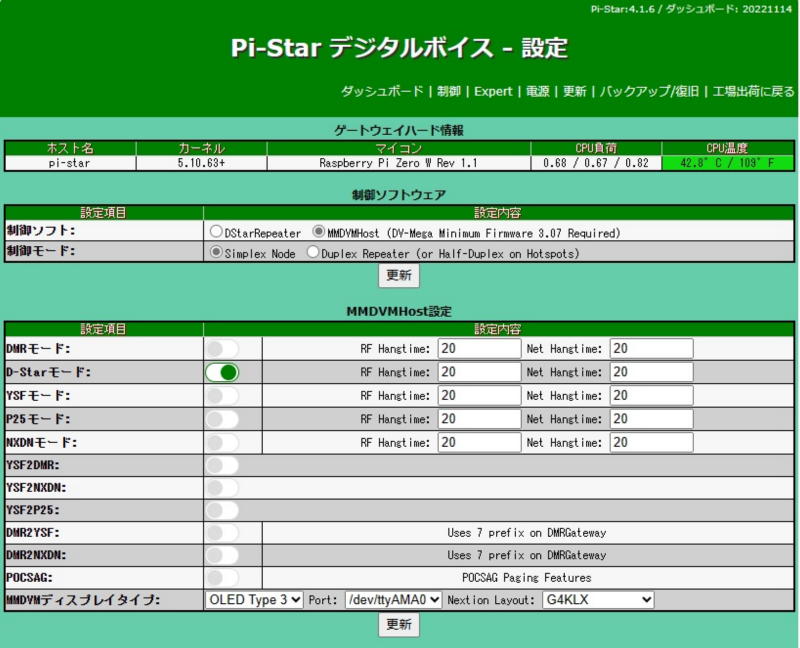Enable the YSFモード toggle

click(x=222, y=396)
